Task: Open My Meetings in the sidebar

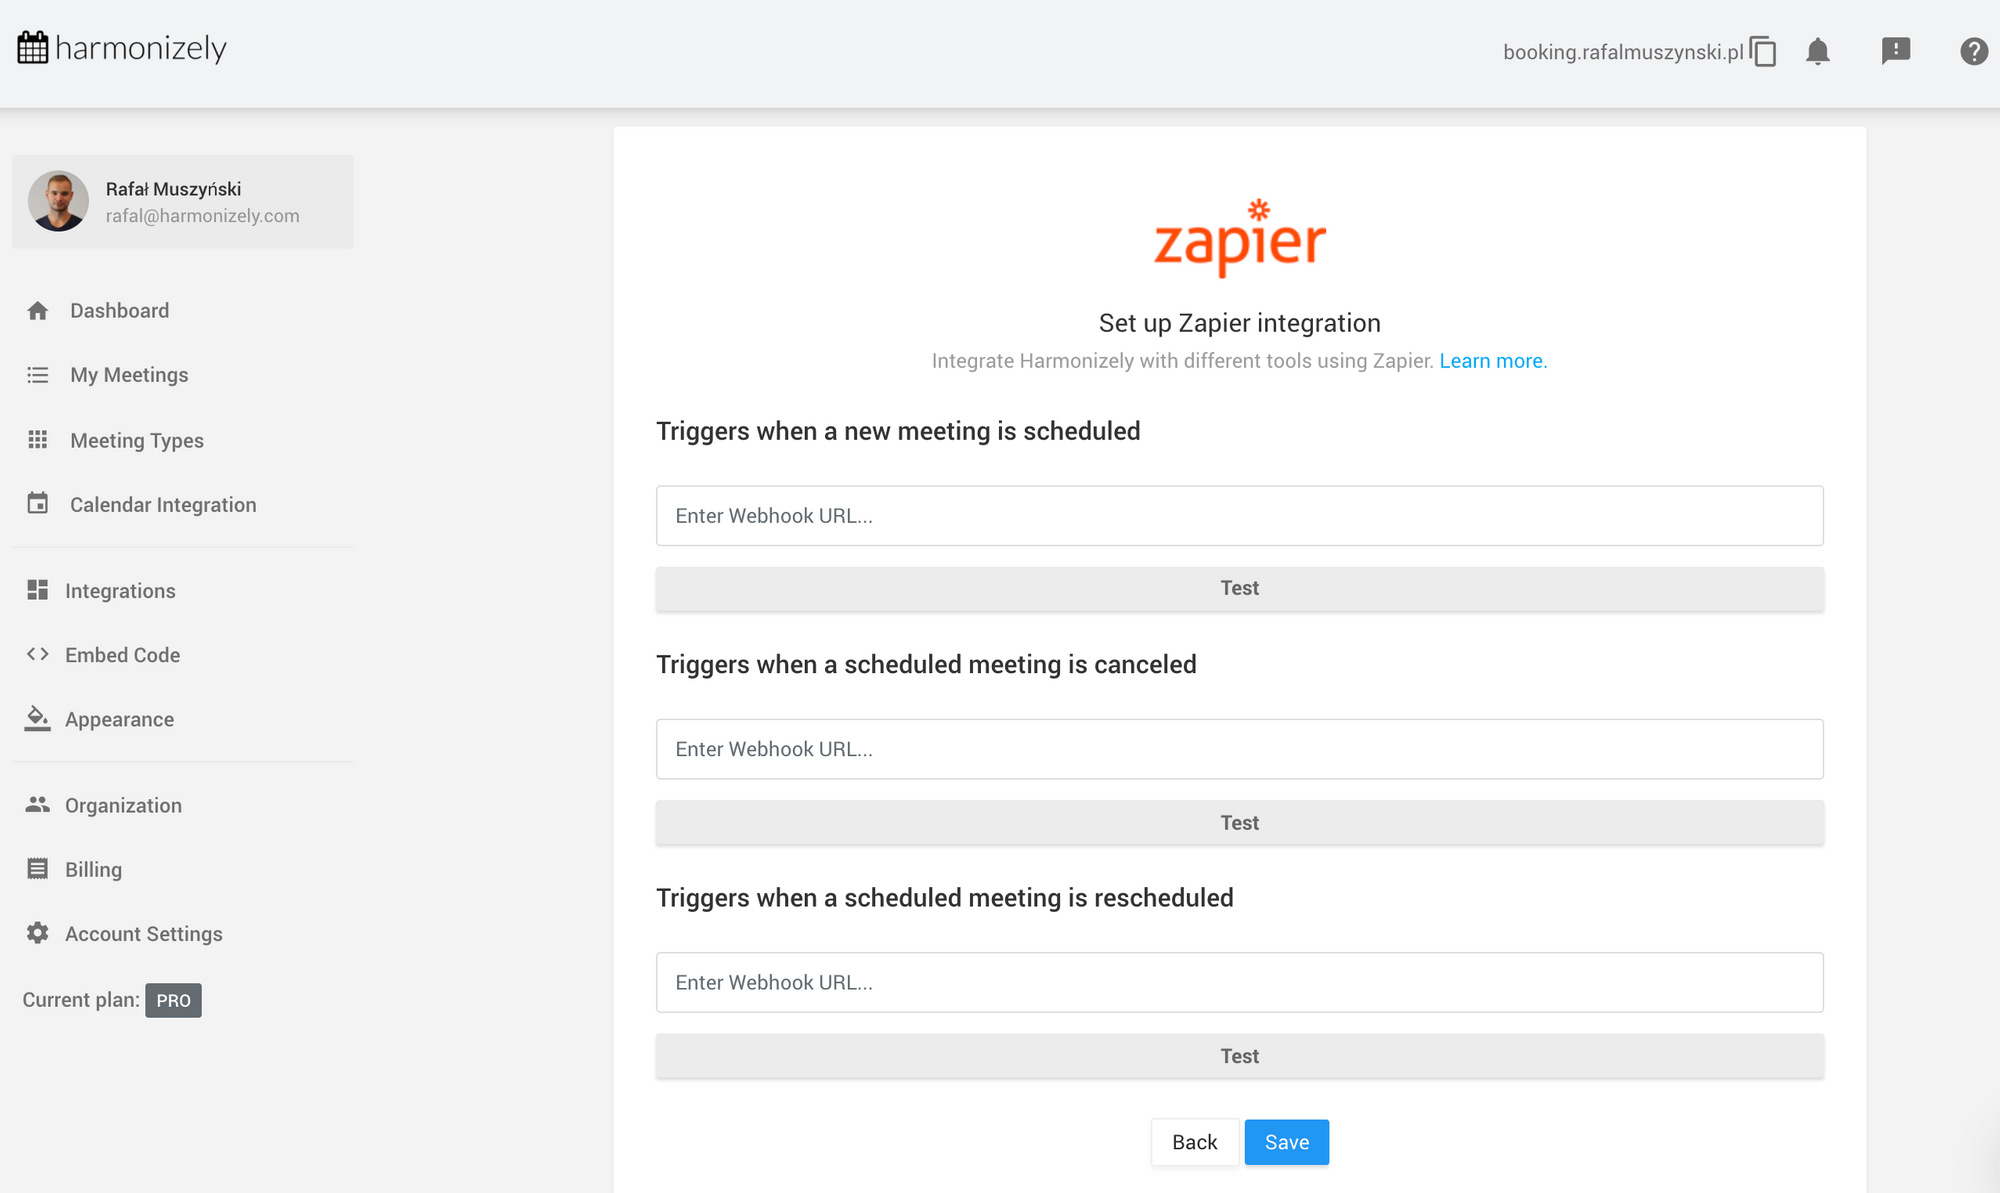Action: click(x=129, y=375)
